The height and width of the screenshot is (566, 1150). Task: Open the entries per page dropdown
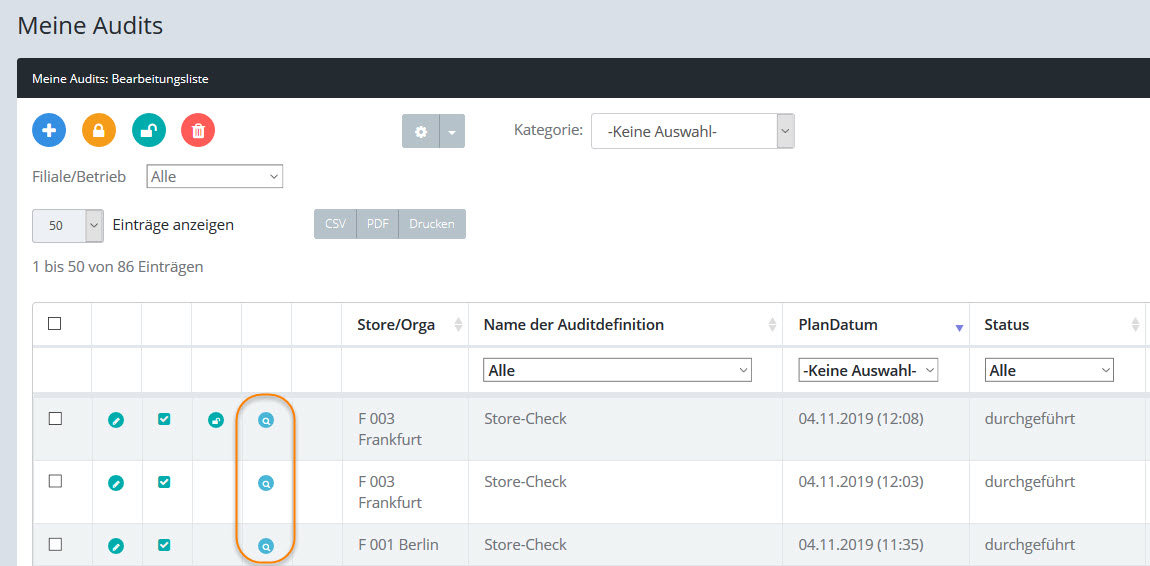pos(68,225)
